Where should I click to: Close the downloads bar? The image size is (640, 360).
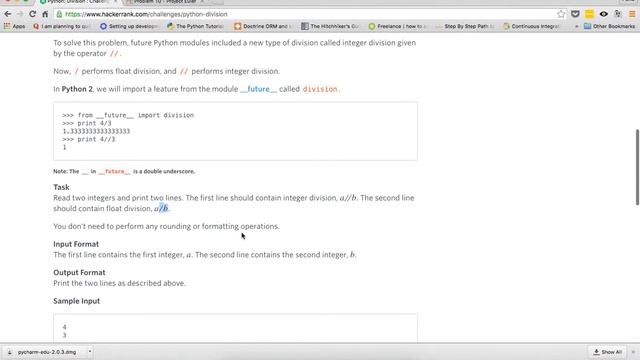point(633,352)
